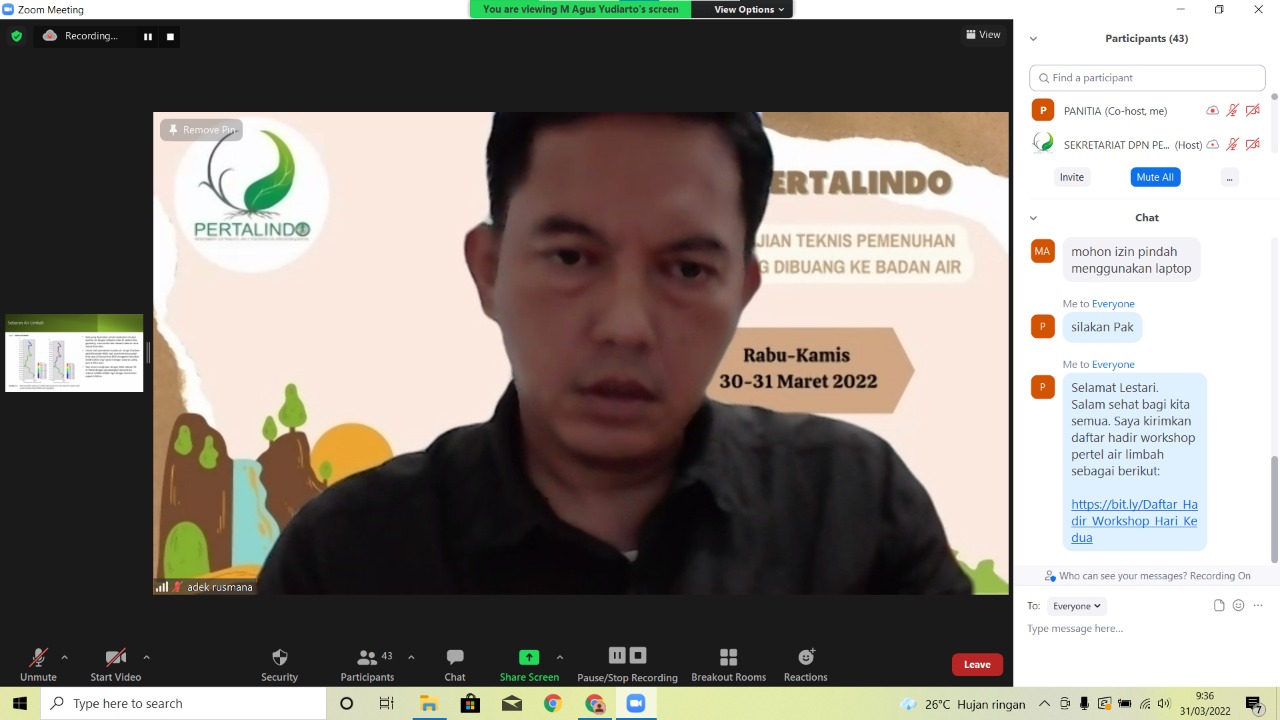Click the green Share Screen icon
The width and height of the screenshot is (1280, 720).
tap(529, 657)
